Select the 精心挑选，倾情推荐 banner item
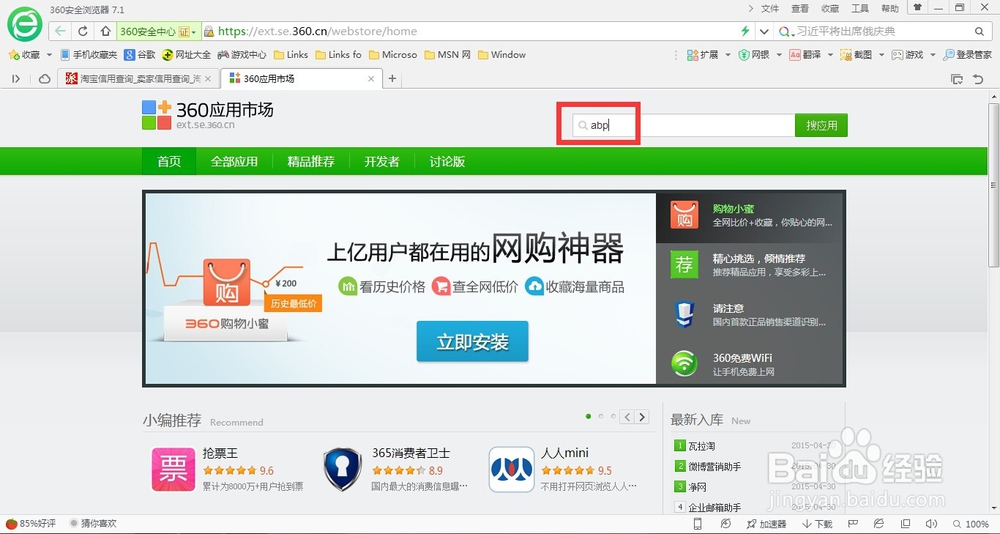1000x534 pixels. point(750,265)
